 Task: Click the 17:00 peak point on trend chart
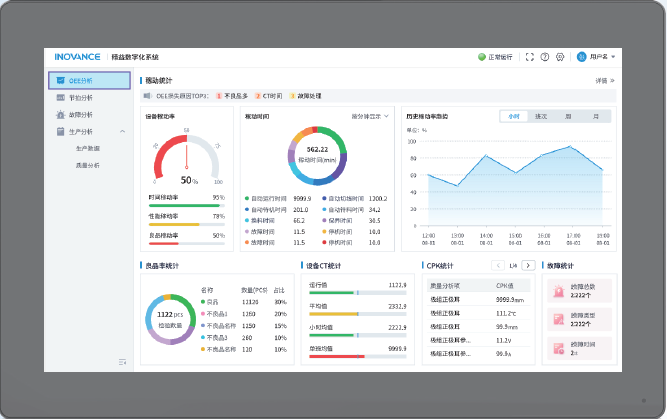(570, 147)
